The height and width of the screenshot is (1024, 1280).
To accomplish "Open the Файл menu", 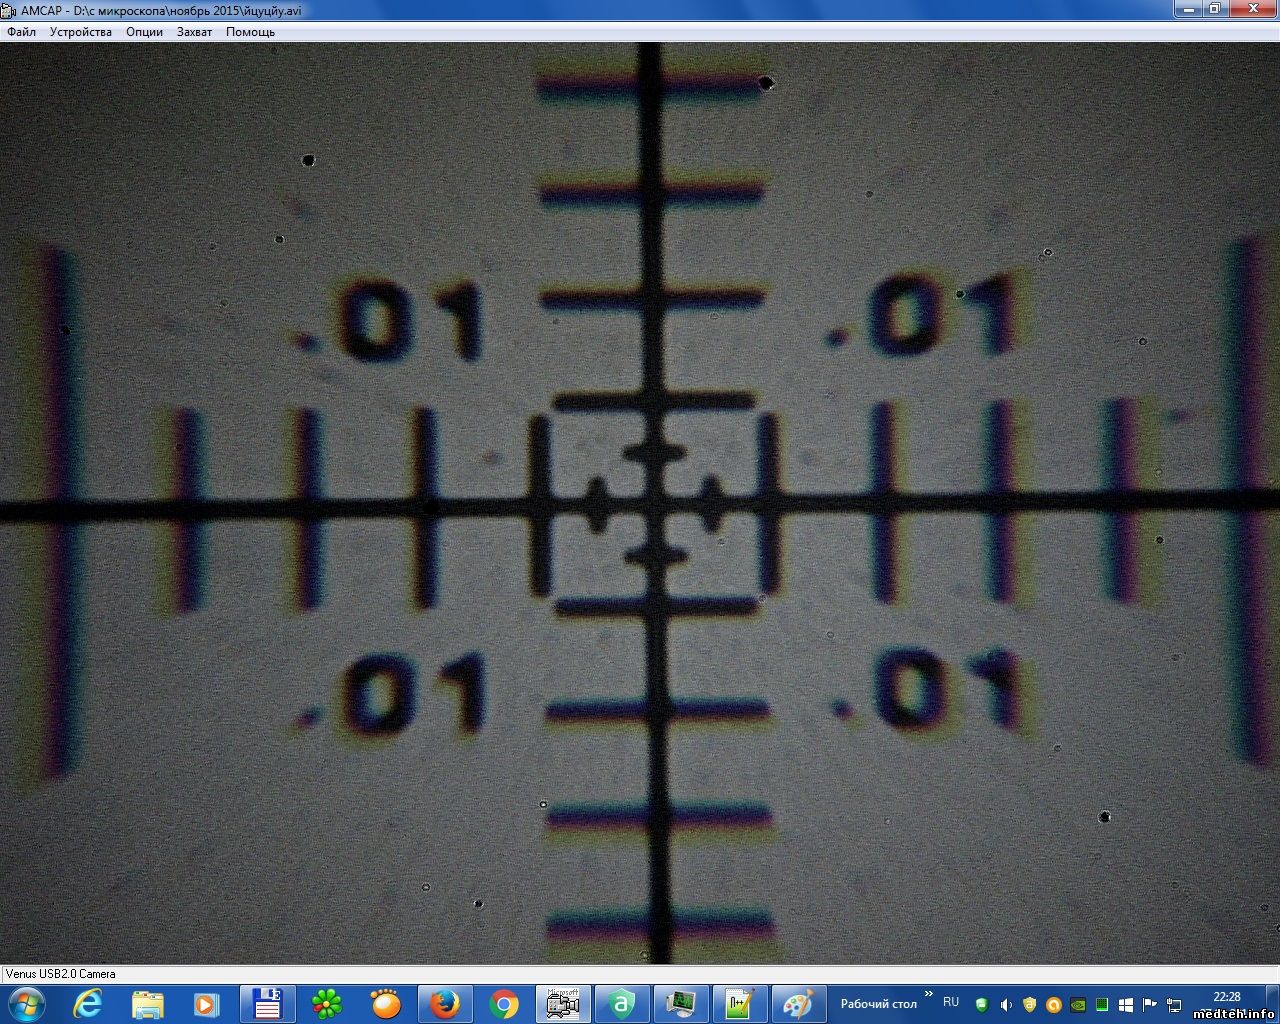I will (21, 32).
